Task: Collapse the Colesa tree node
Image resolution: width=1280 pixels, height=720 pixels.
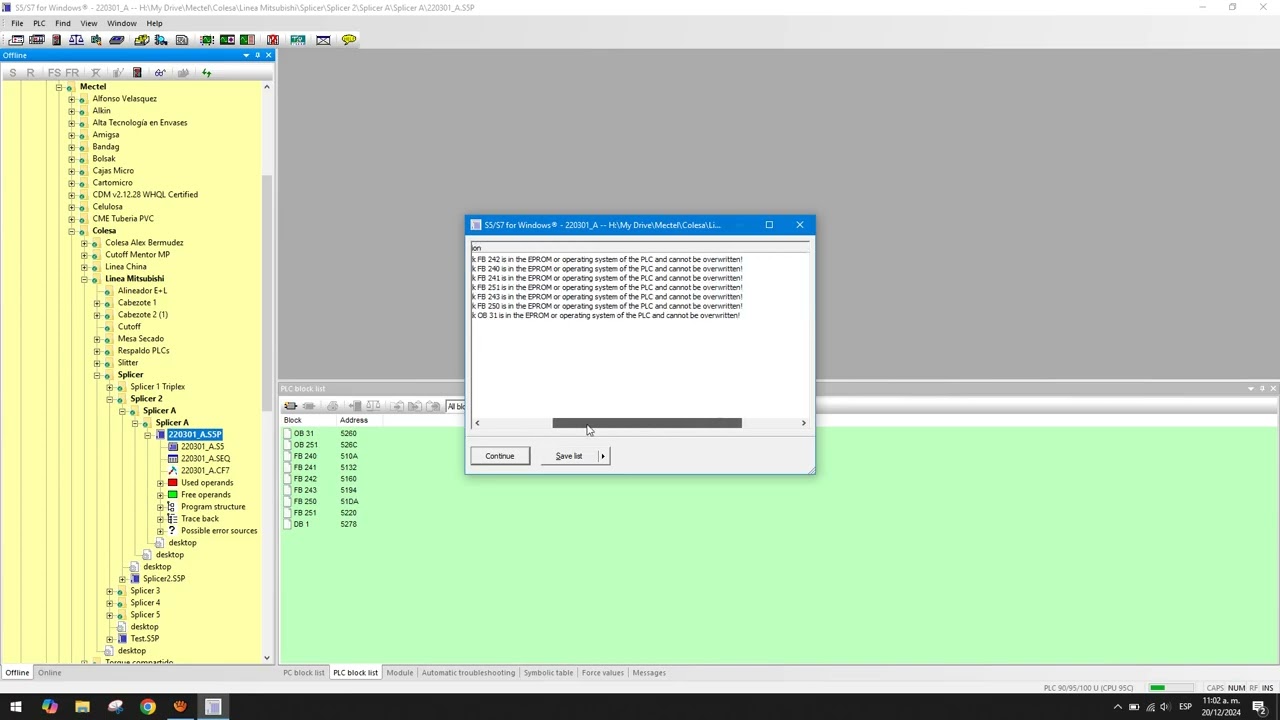Action: (x=71, y=231)
